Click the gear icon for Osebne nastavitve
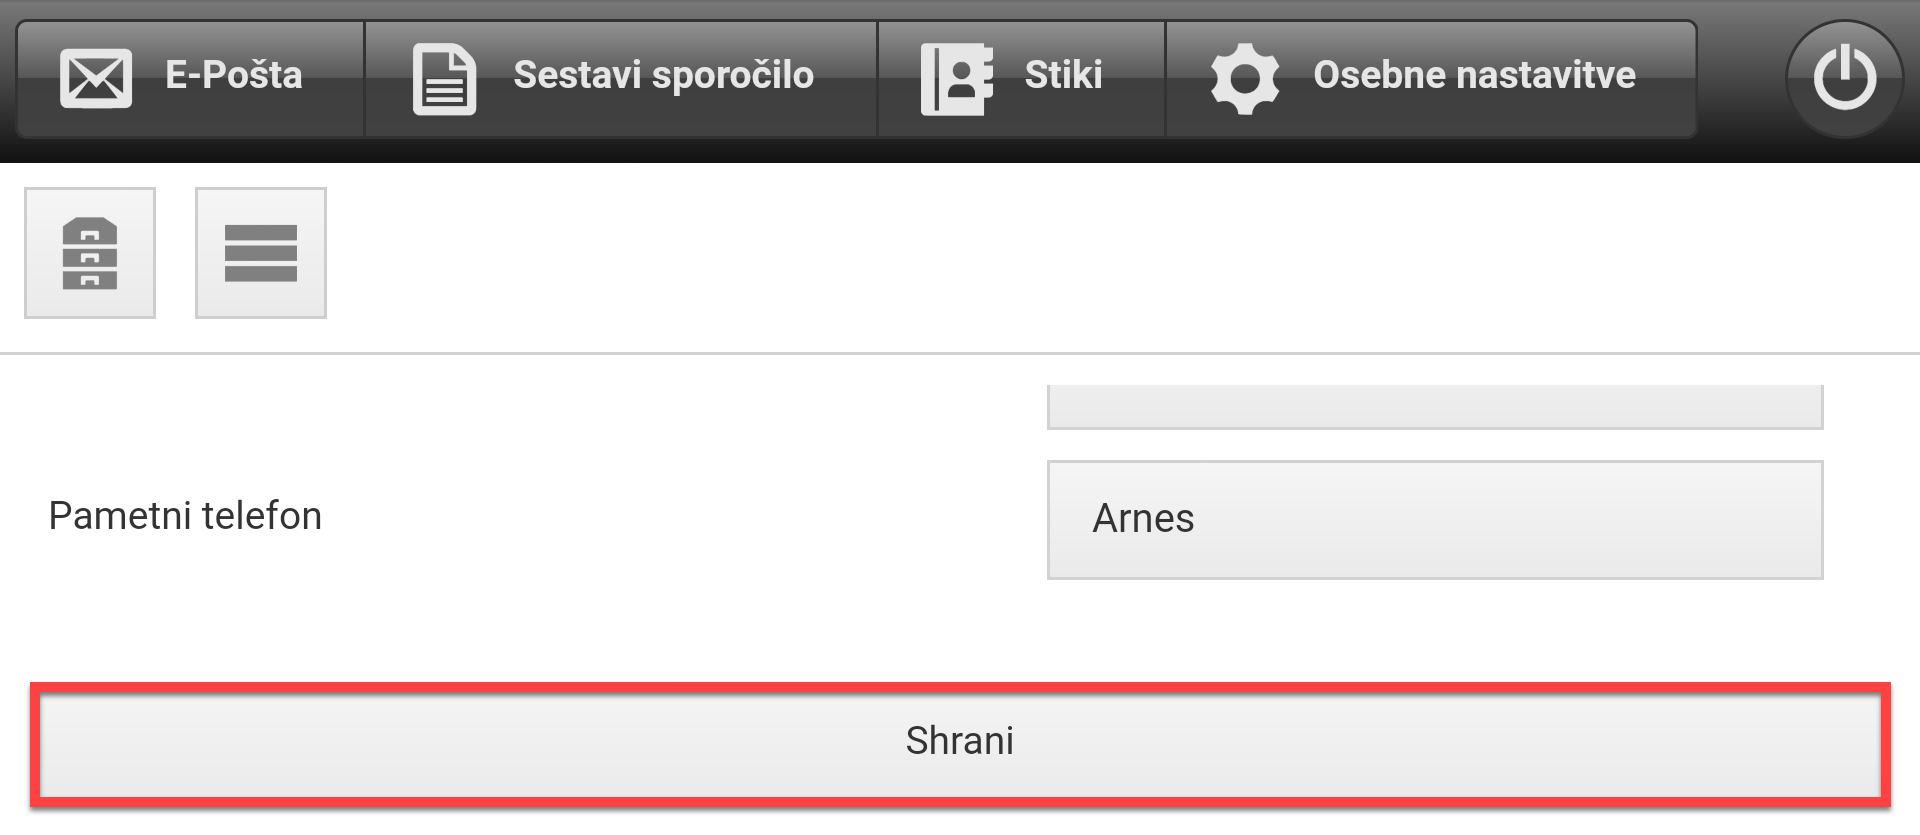This screenshot has width=1920, height=835. pyautogui.click(x=1245, y=78)
